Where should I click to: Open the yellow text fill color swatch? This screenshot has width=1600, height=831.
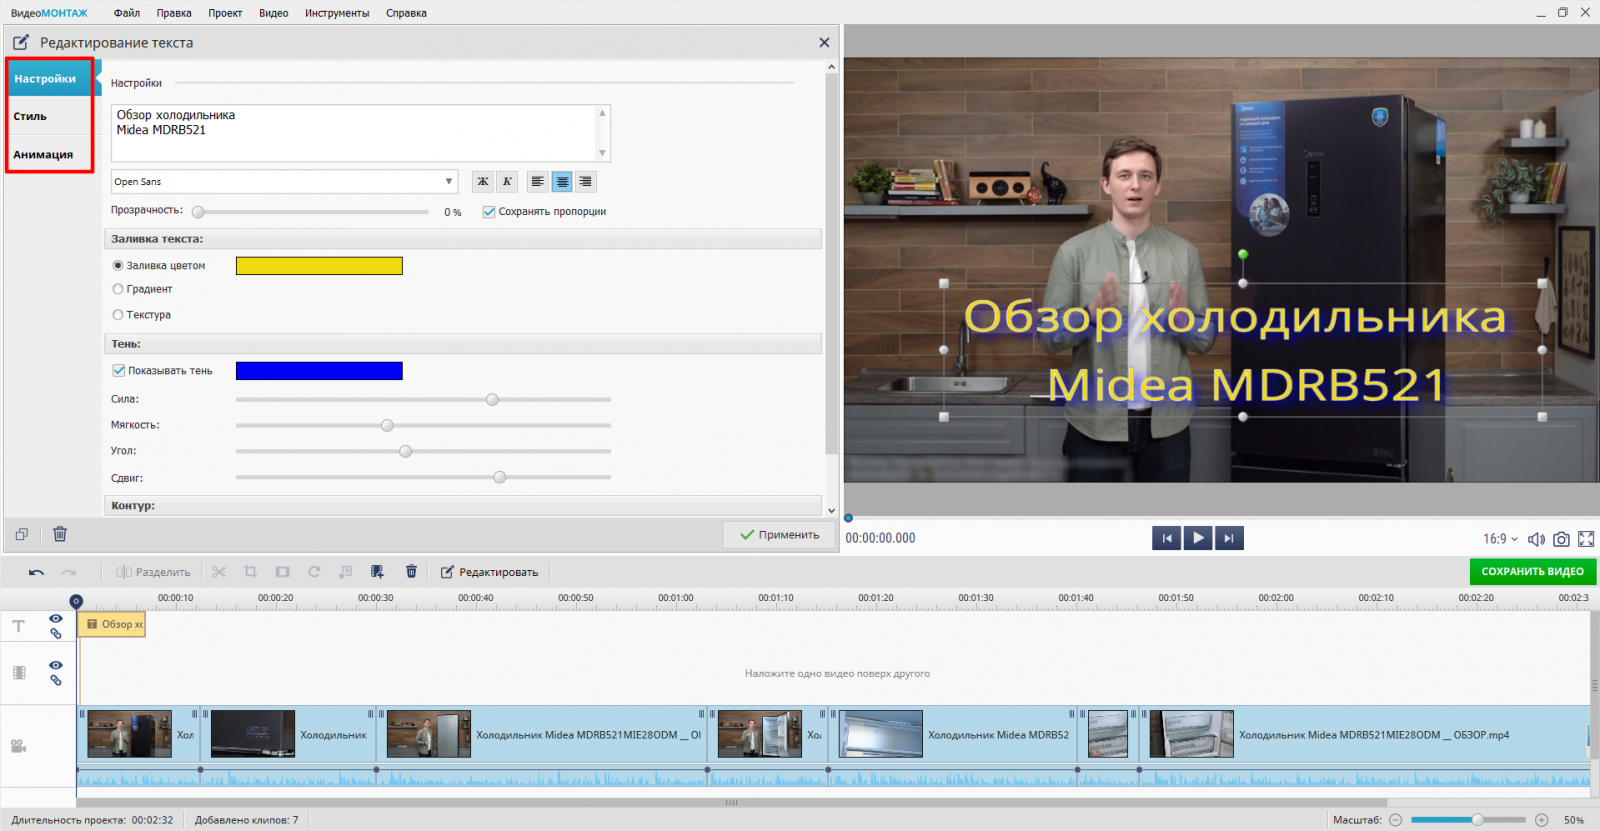[x=319, y=266]
